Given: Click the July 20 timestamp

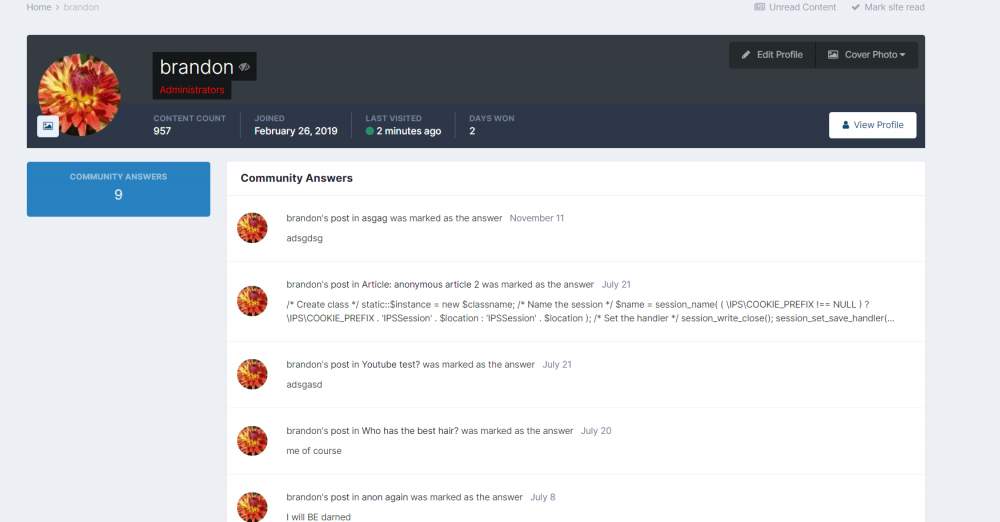Looking at the screenshot, I should point(596,431).
